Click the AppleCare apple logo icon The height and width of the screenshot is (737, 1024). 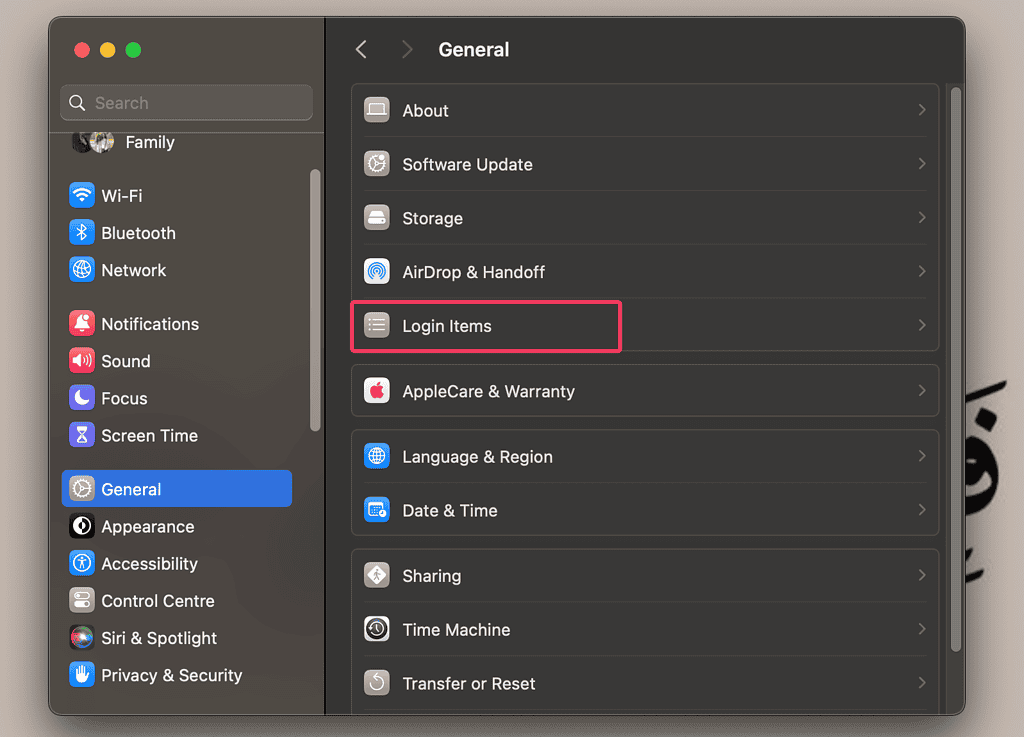pyautogui.click(x=376, y=391)
